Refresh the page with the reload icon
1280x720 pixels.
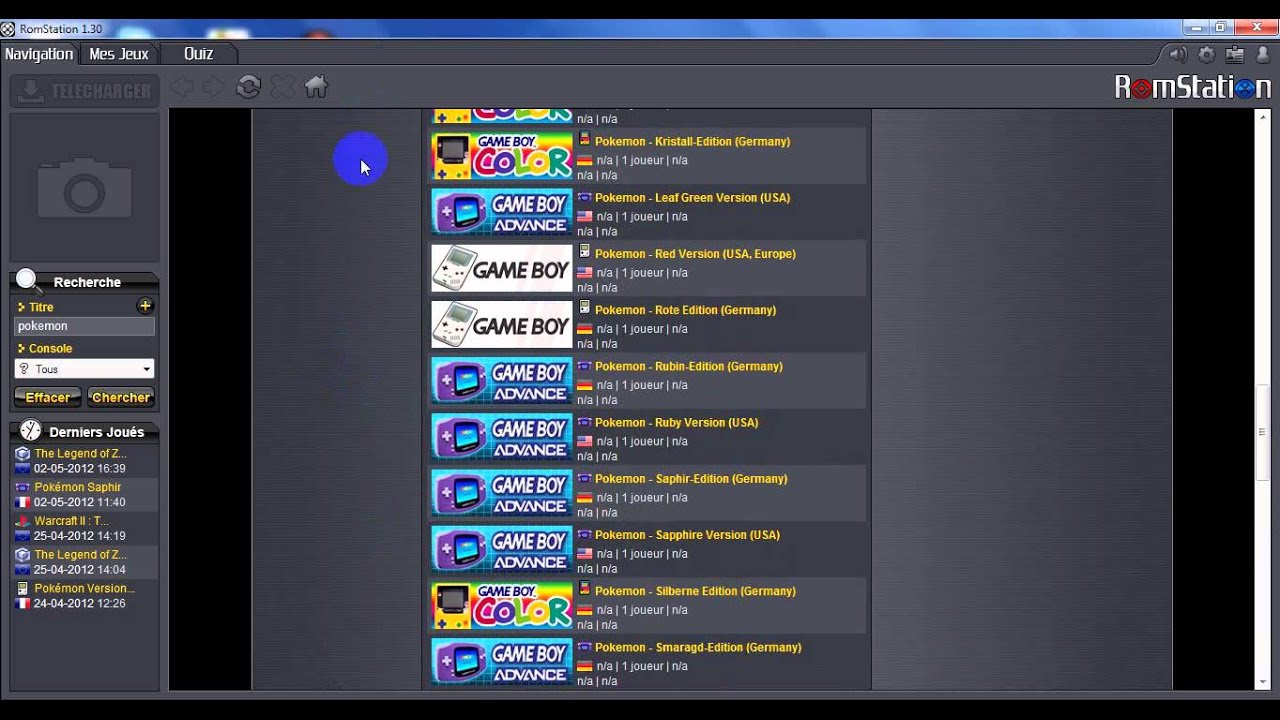tap(248, 87)
